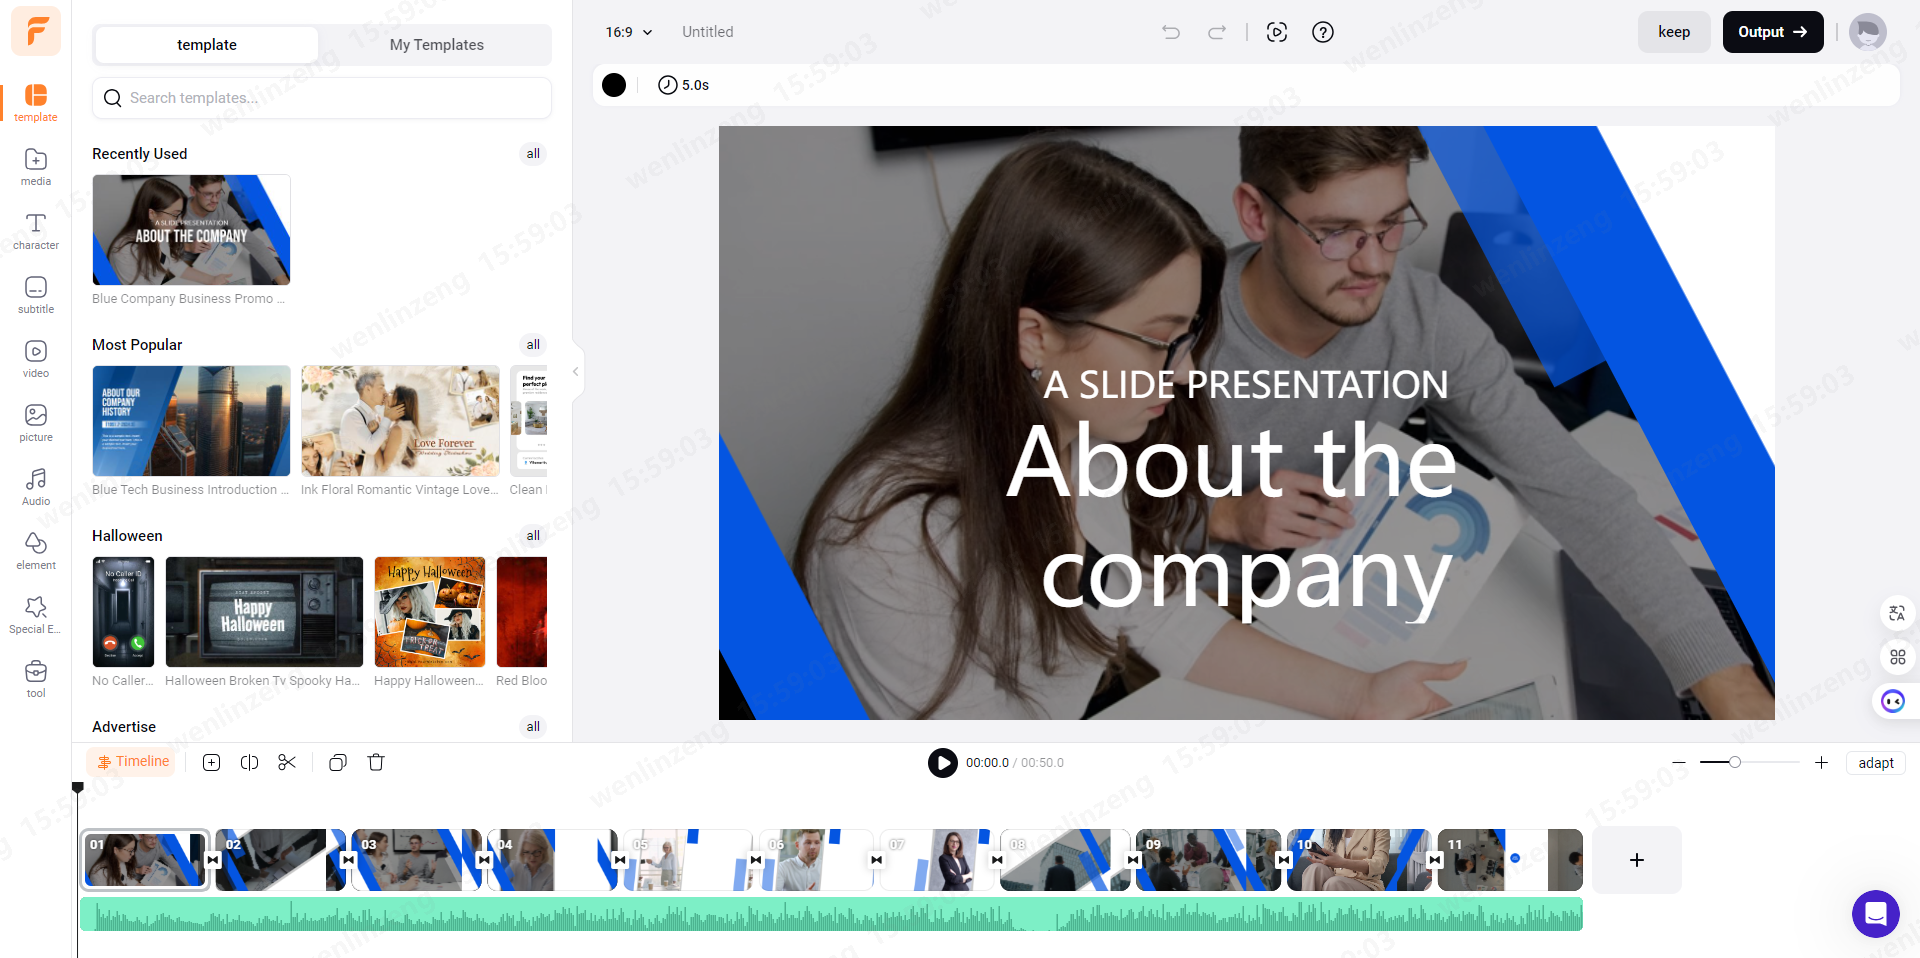Open the Audio panel in sidebar
Image resolution: width=1920 pixels, height=958 pixels.
(x=36, y=487)
